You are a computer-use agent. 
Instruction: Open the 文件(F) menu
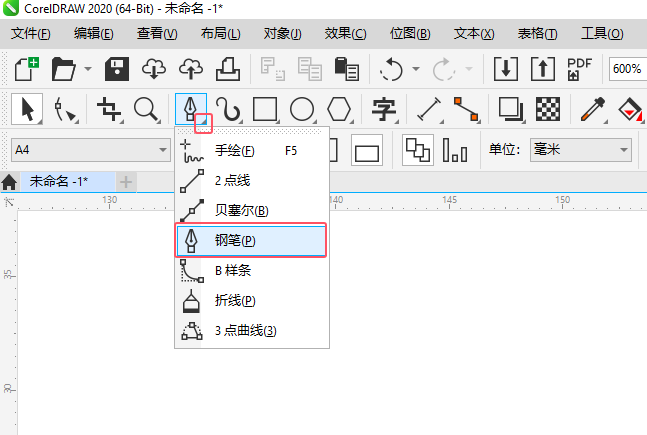click(31, 33)
